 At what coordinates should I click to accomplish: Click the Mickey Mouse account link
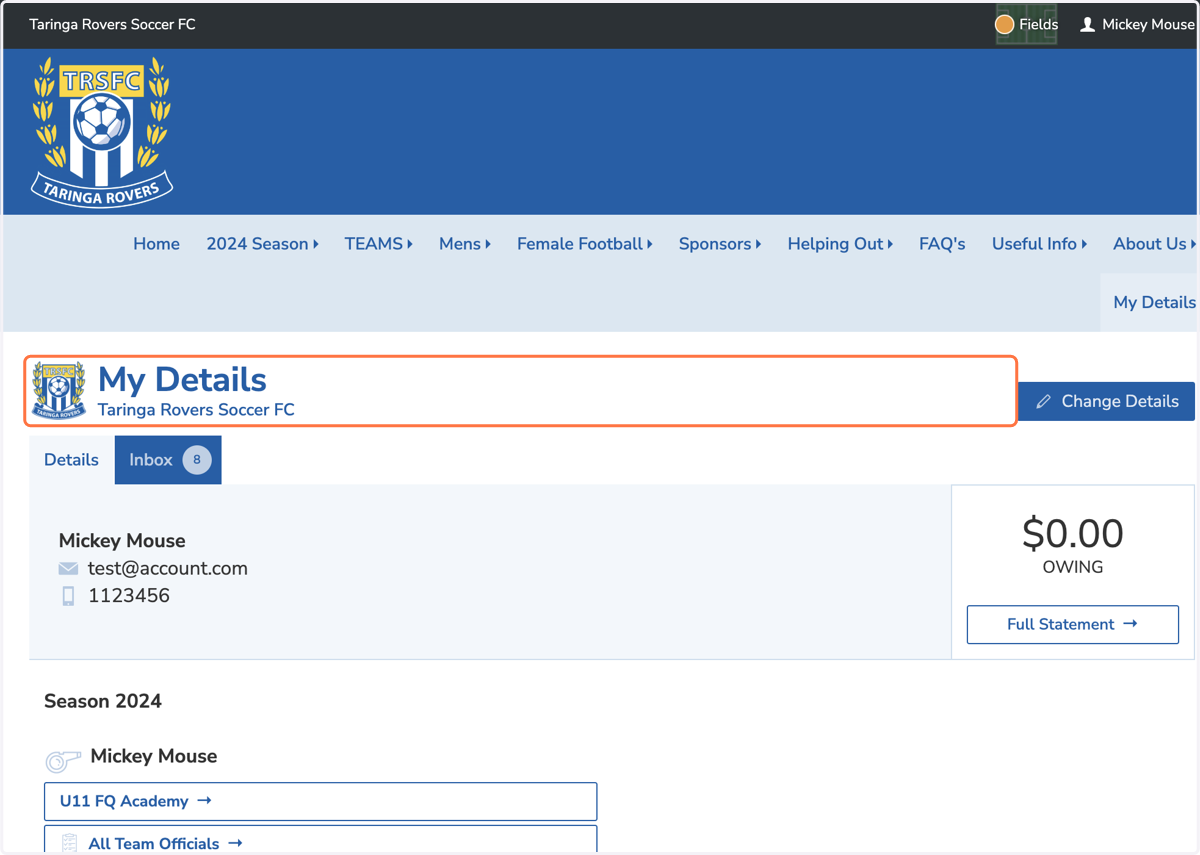1137,24
